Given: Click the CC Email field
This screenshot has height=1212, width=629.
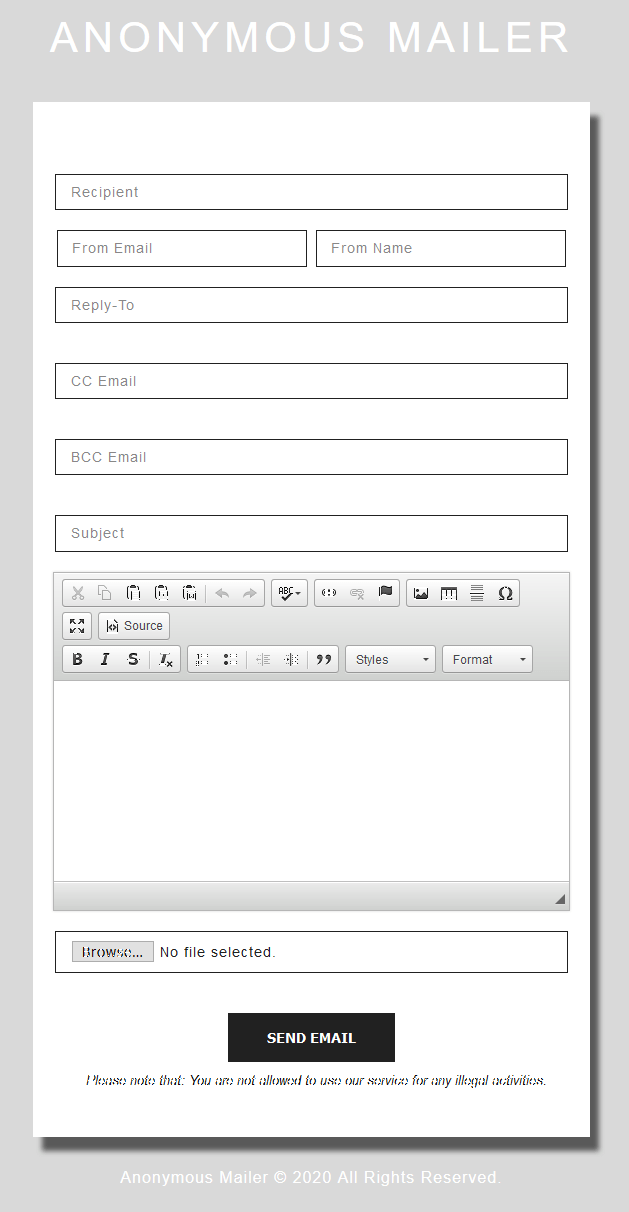Looking at the screenshot, I should 311,381.
